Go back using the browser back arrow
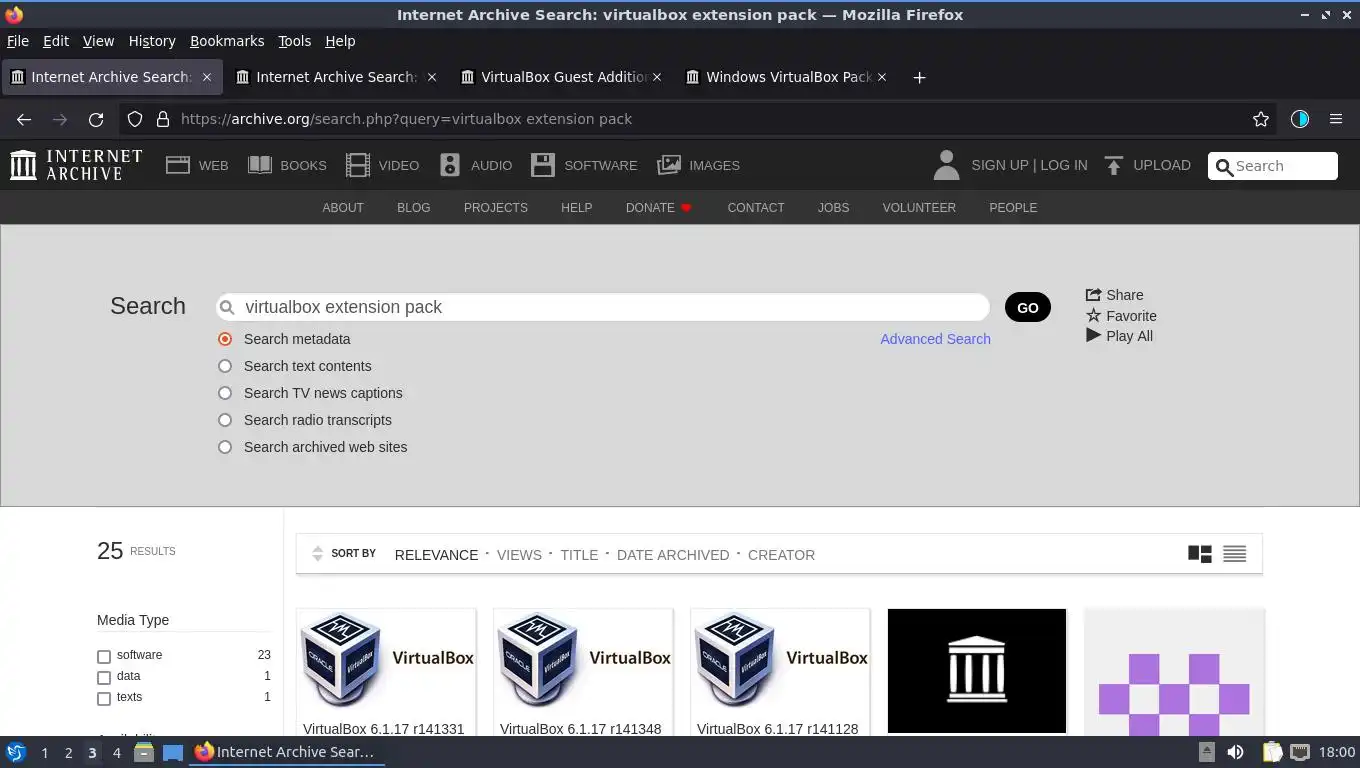The height and width of the screenshot is (768, 1360). (x=24, y=119)
